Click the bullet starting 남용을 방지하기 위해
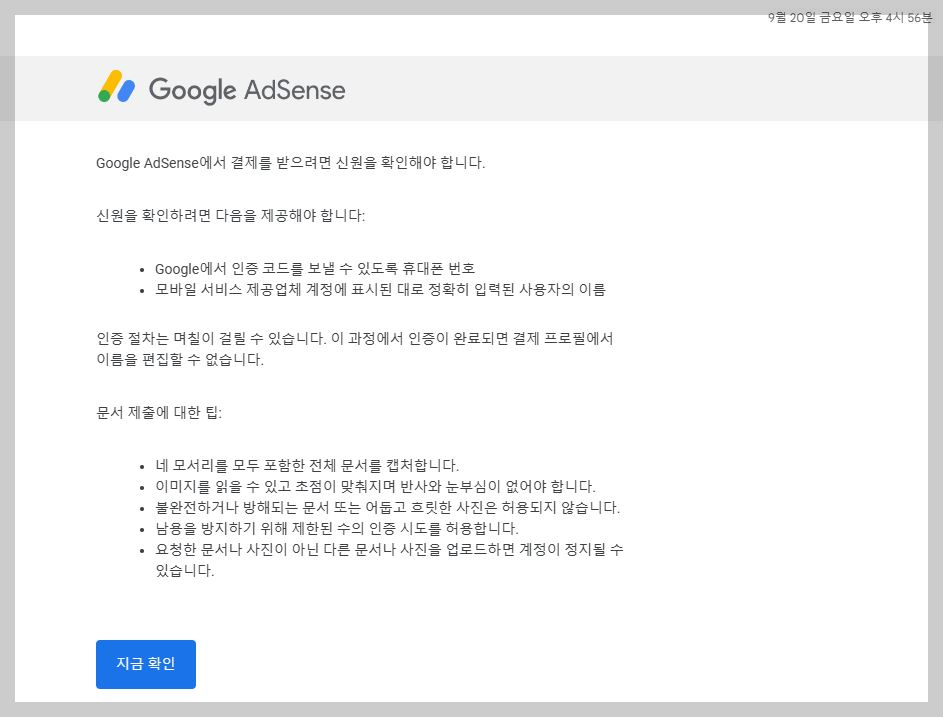943x717 pixels. click(x=337, y=529)
